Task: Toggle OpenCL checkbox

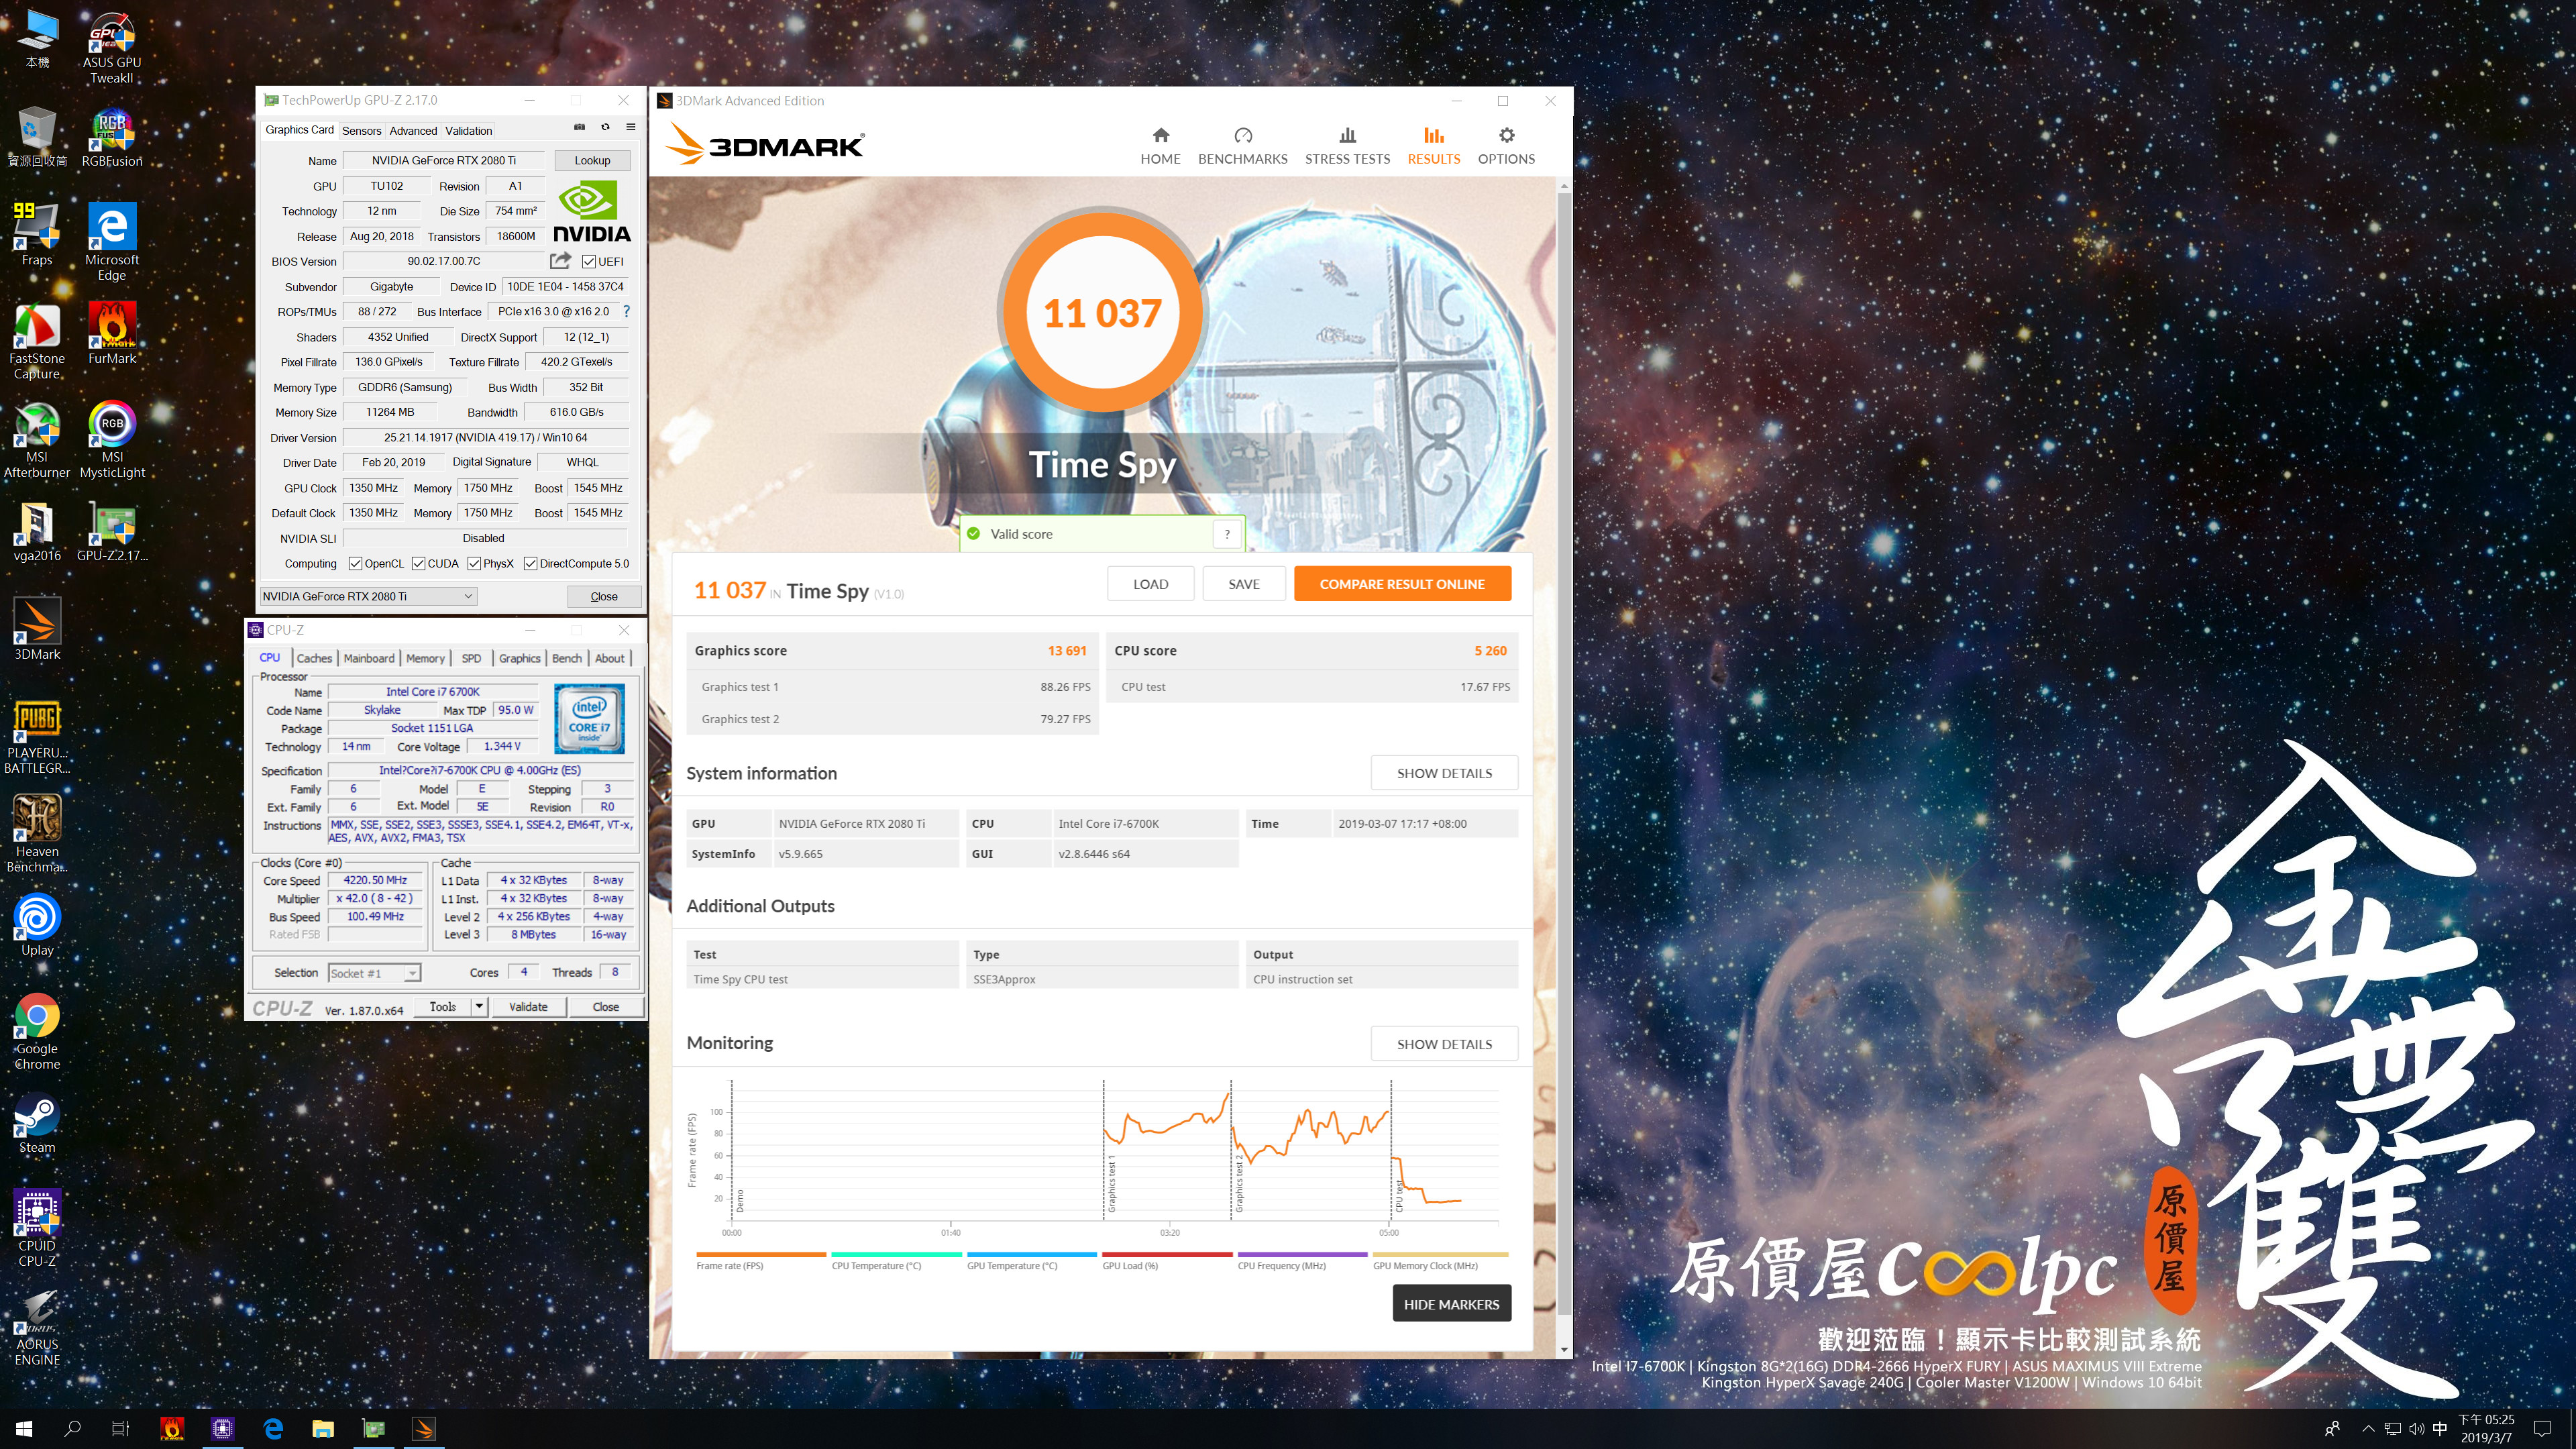Action: click(x=355, y=564)
